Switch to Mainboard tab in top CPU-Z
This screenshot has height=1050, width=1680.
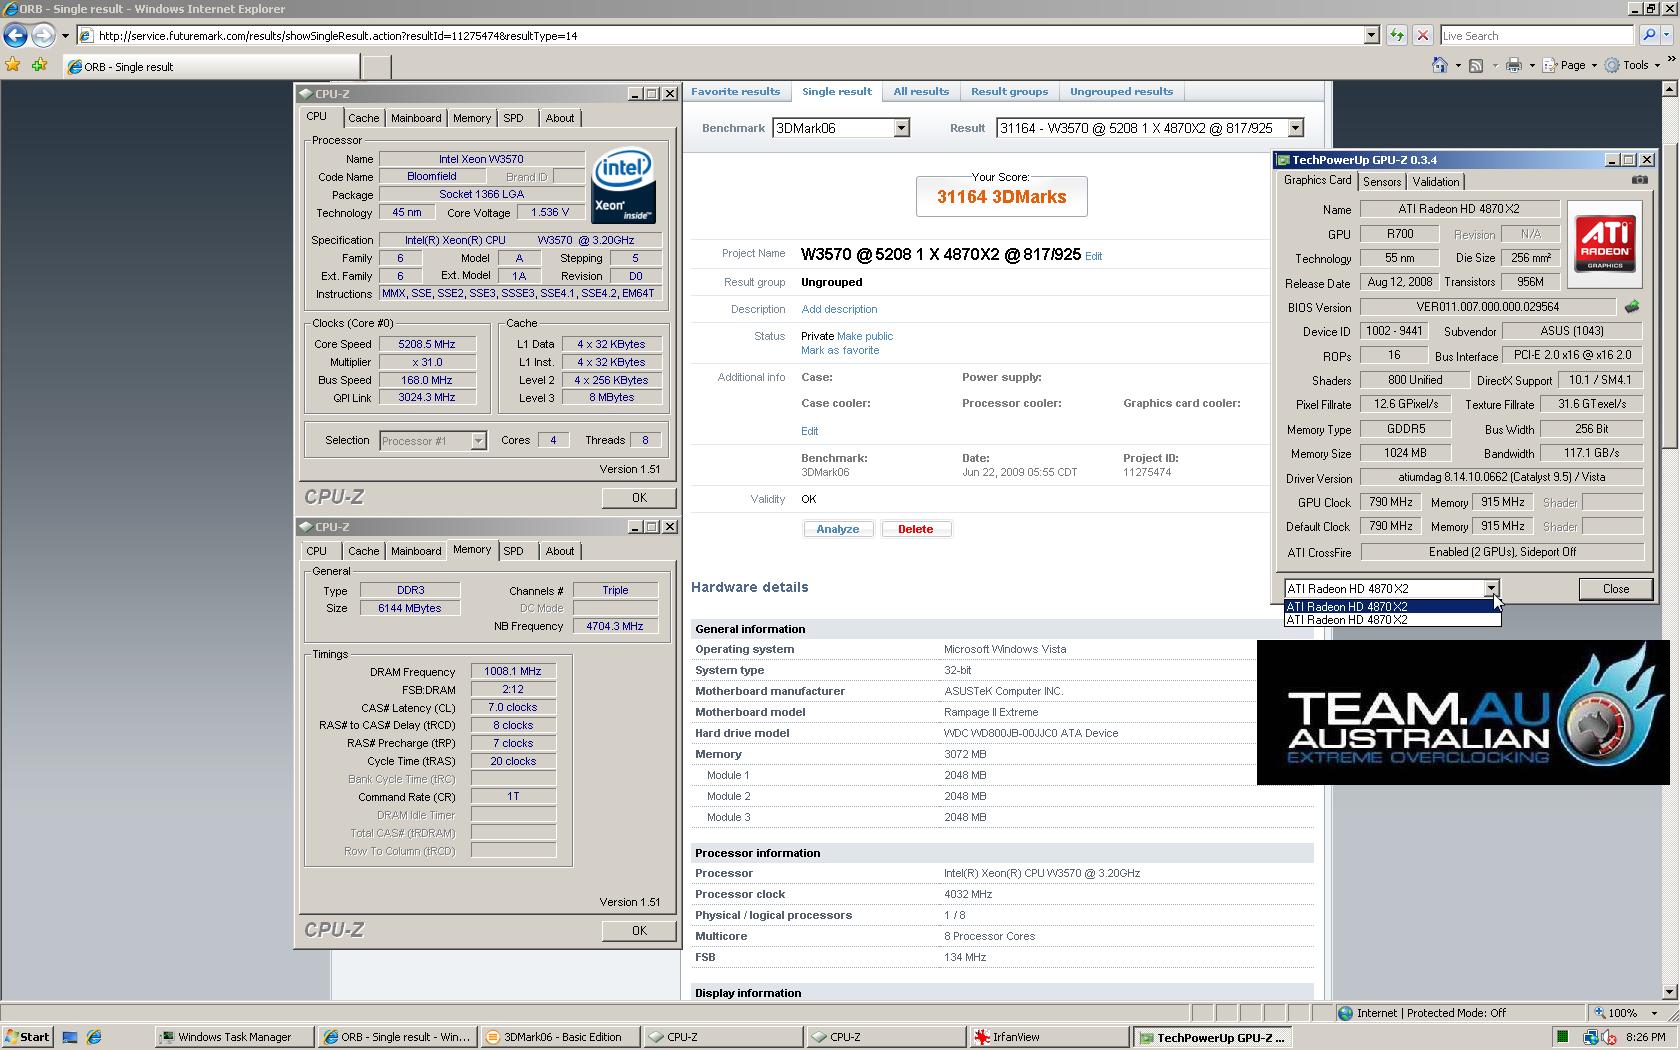tap(416, 118)
